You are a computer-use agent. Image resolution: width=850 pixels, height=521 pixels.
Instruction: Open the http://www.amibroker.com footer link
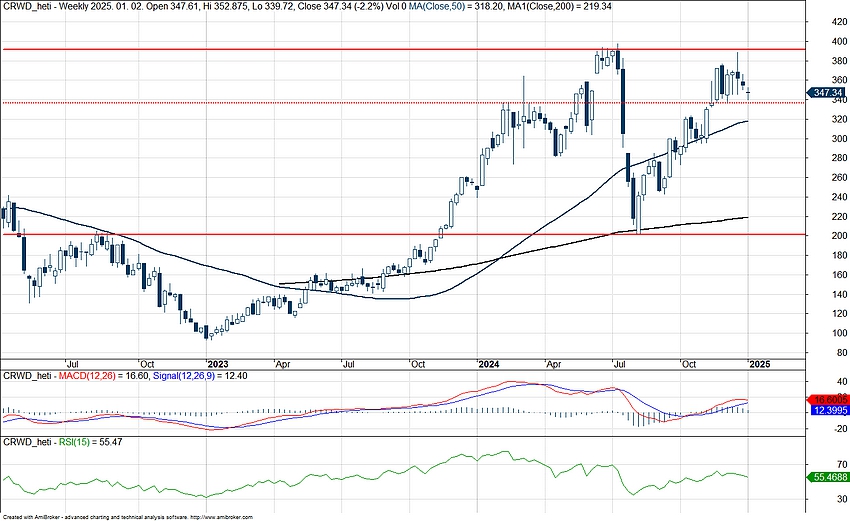click(x=222, y=517)
